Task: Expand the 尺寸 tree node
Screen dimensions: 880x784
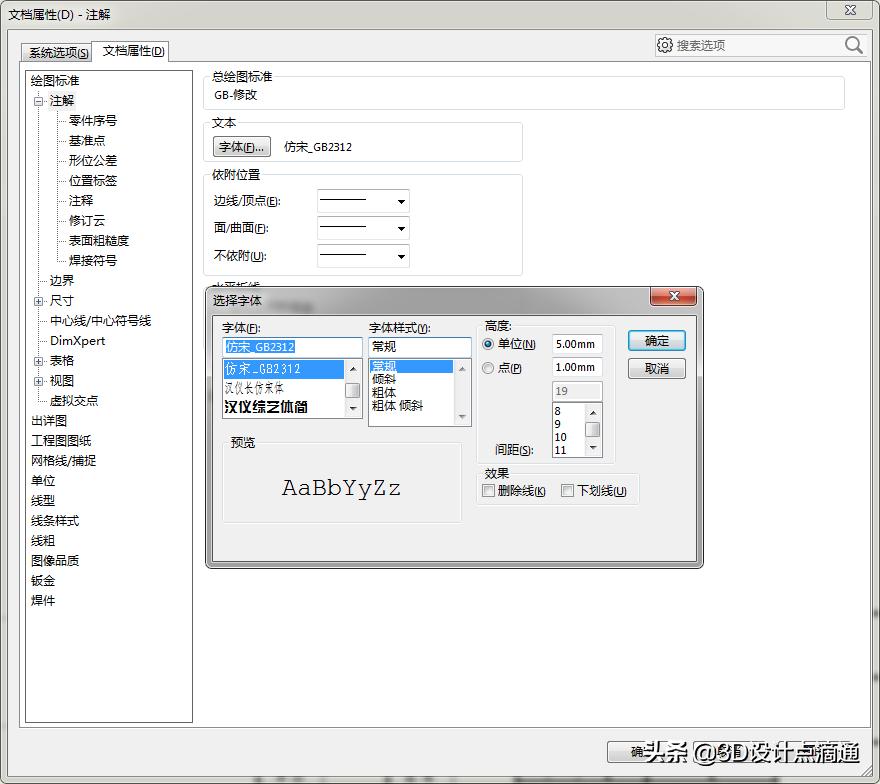Action: click(x=37, y=300)
